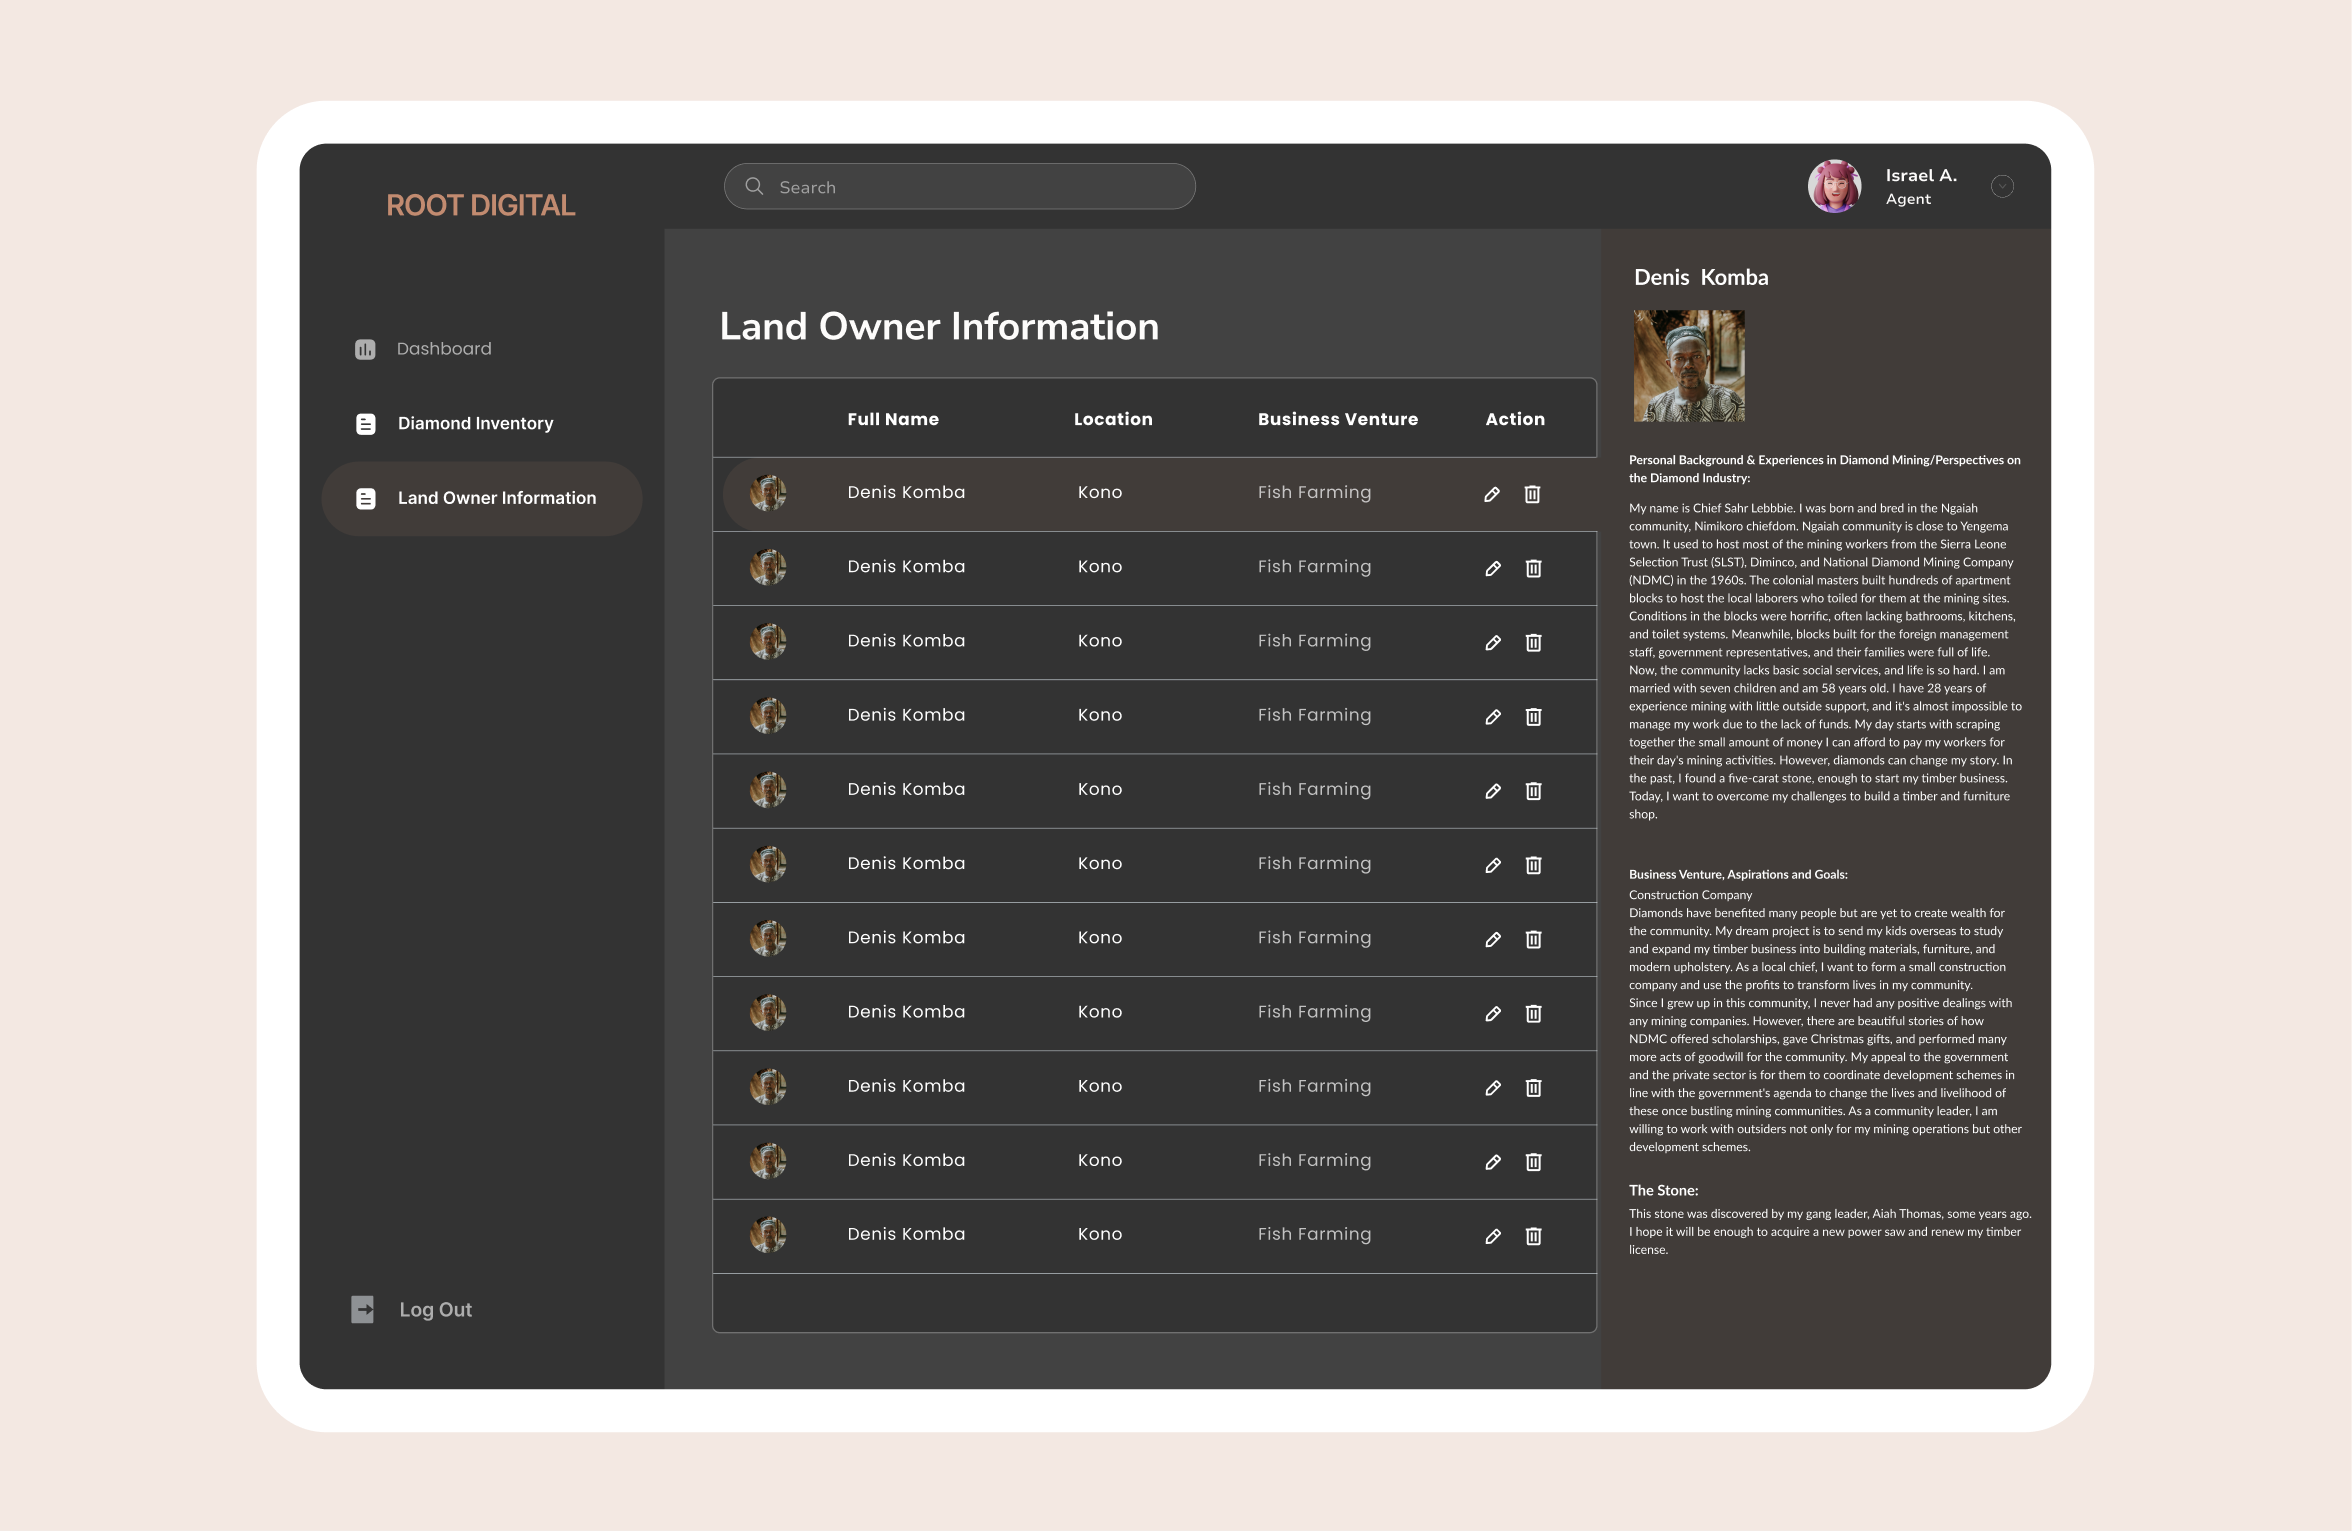Click the Diamond Inventory document icon
This screenshot has height=1531, width=2352.
click(x=366, y=424)
